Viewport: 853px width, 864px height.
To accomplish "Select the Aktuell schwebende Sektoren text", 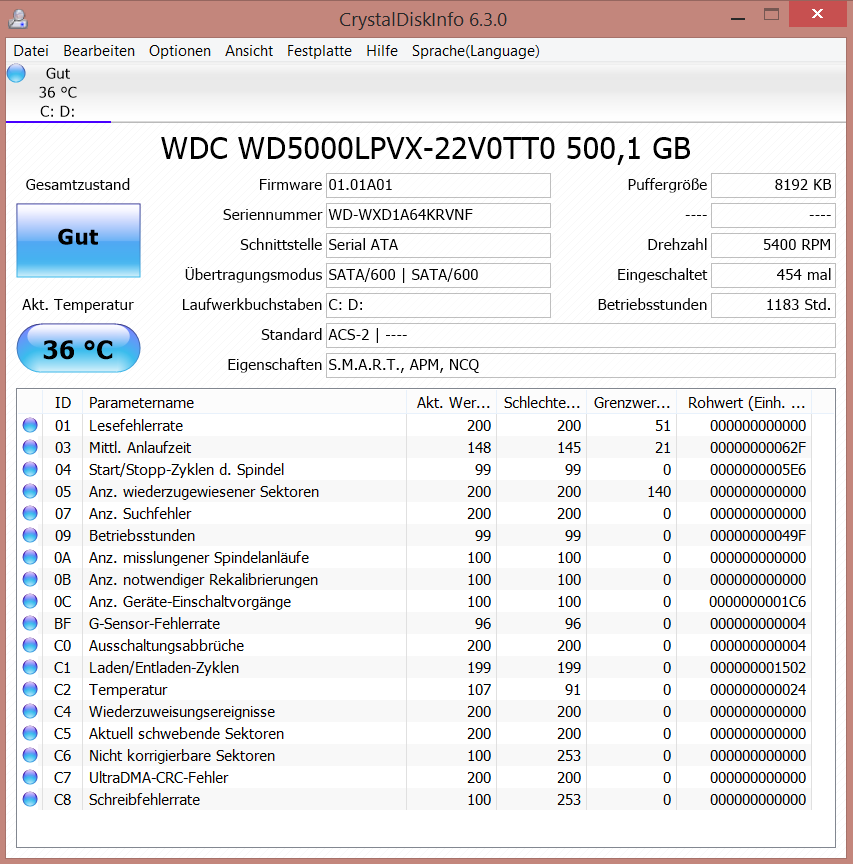I will tap(186, 733).
